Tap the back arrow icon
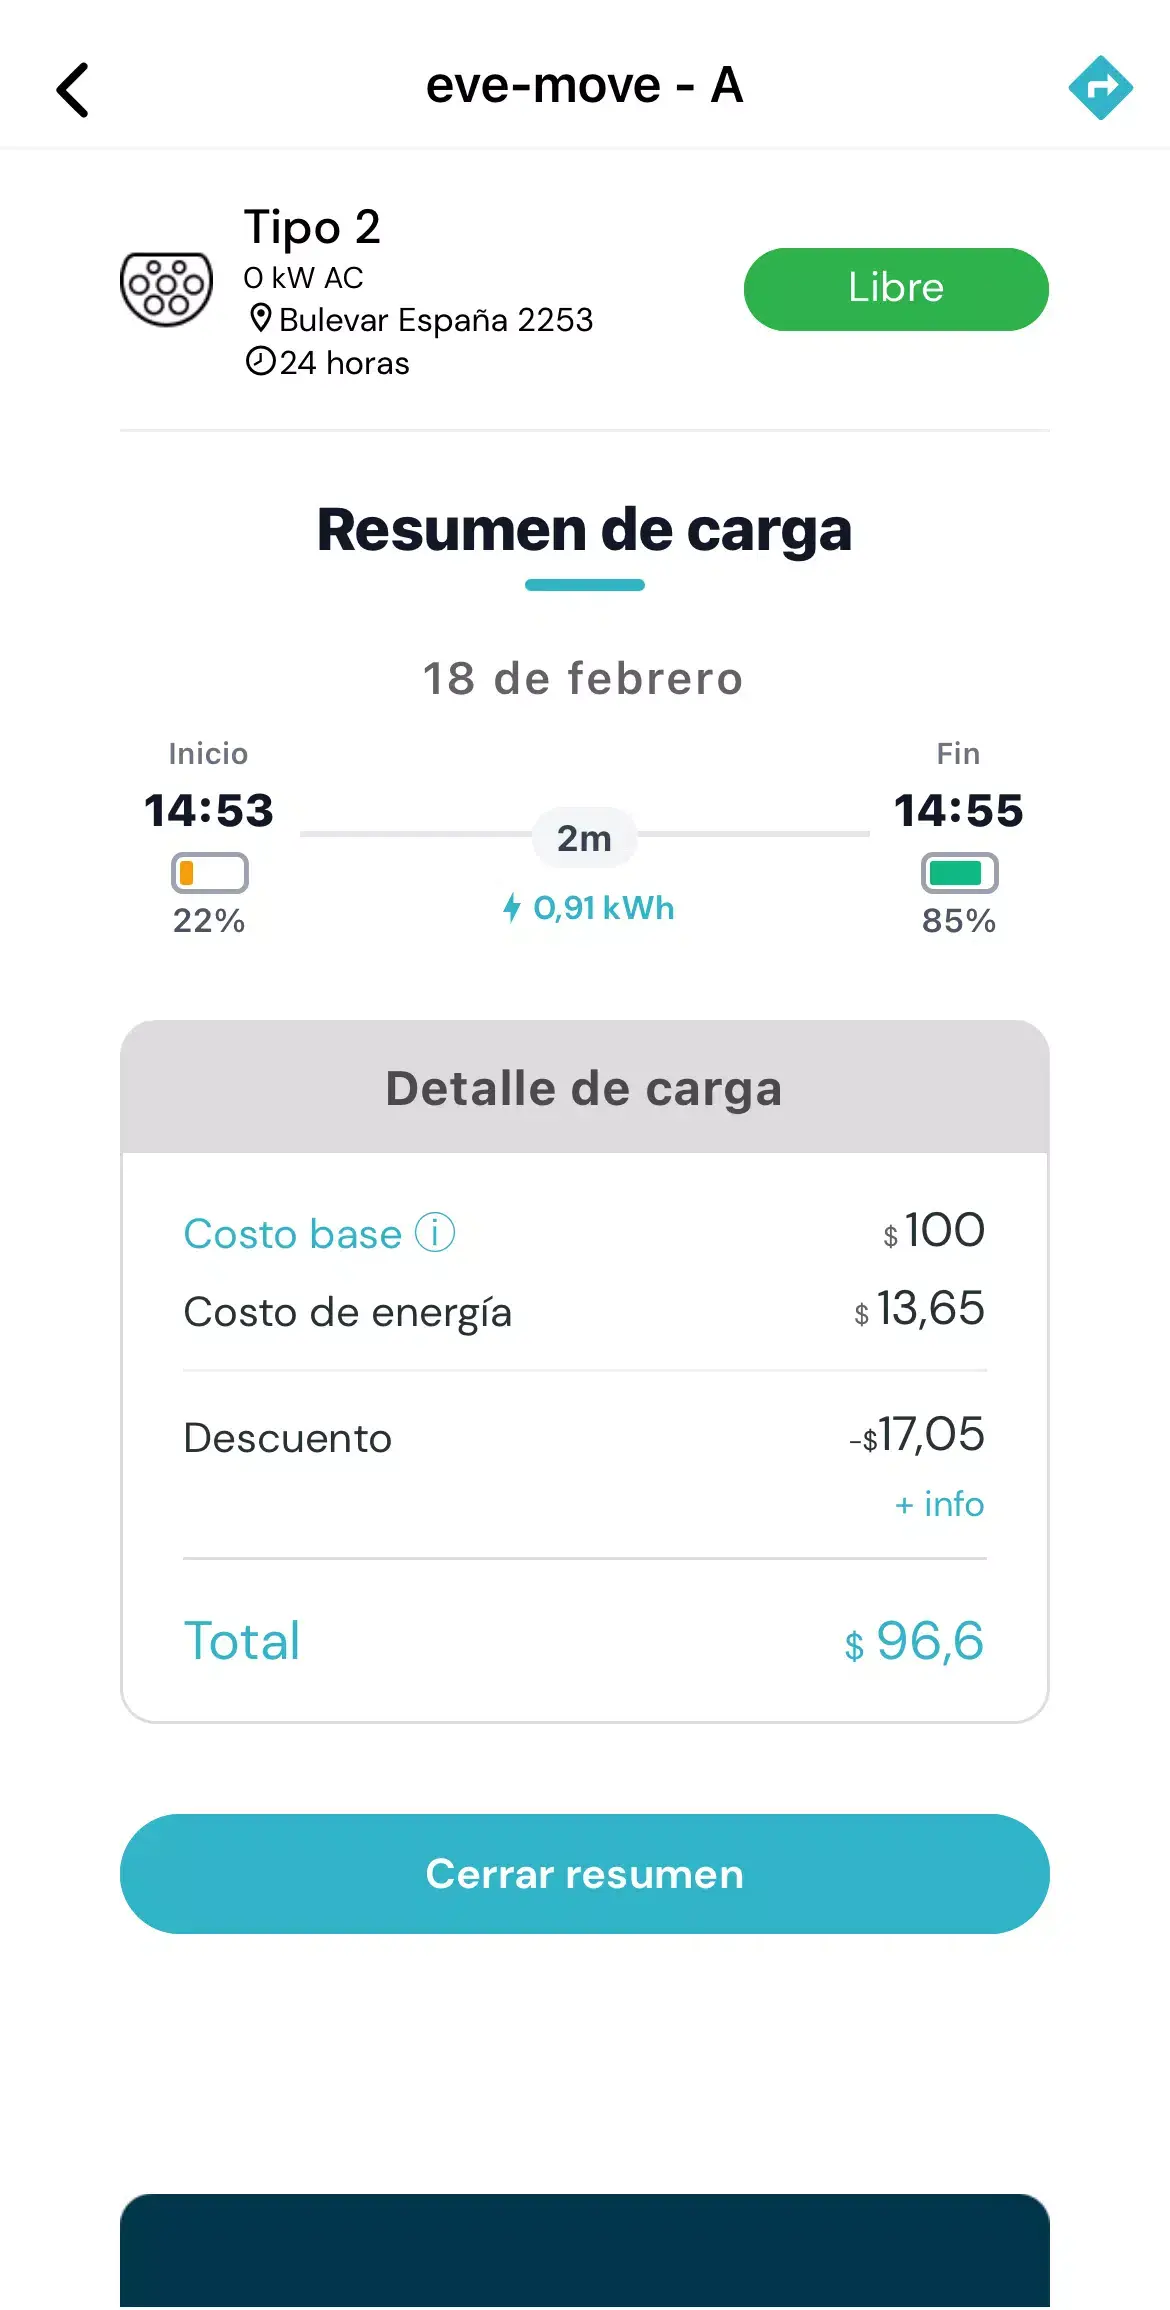 pos(73,90)
